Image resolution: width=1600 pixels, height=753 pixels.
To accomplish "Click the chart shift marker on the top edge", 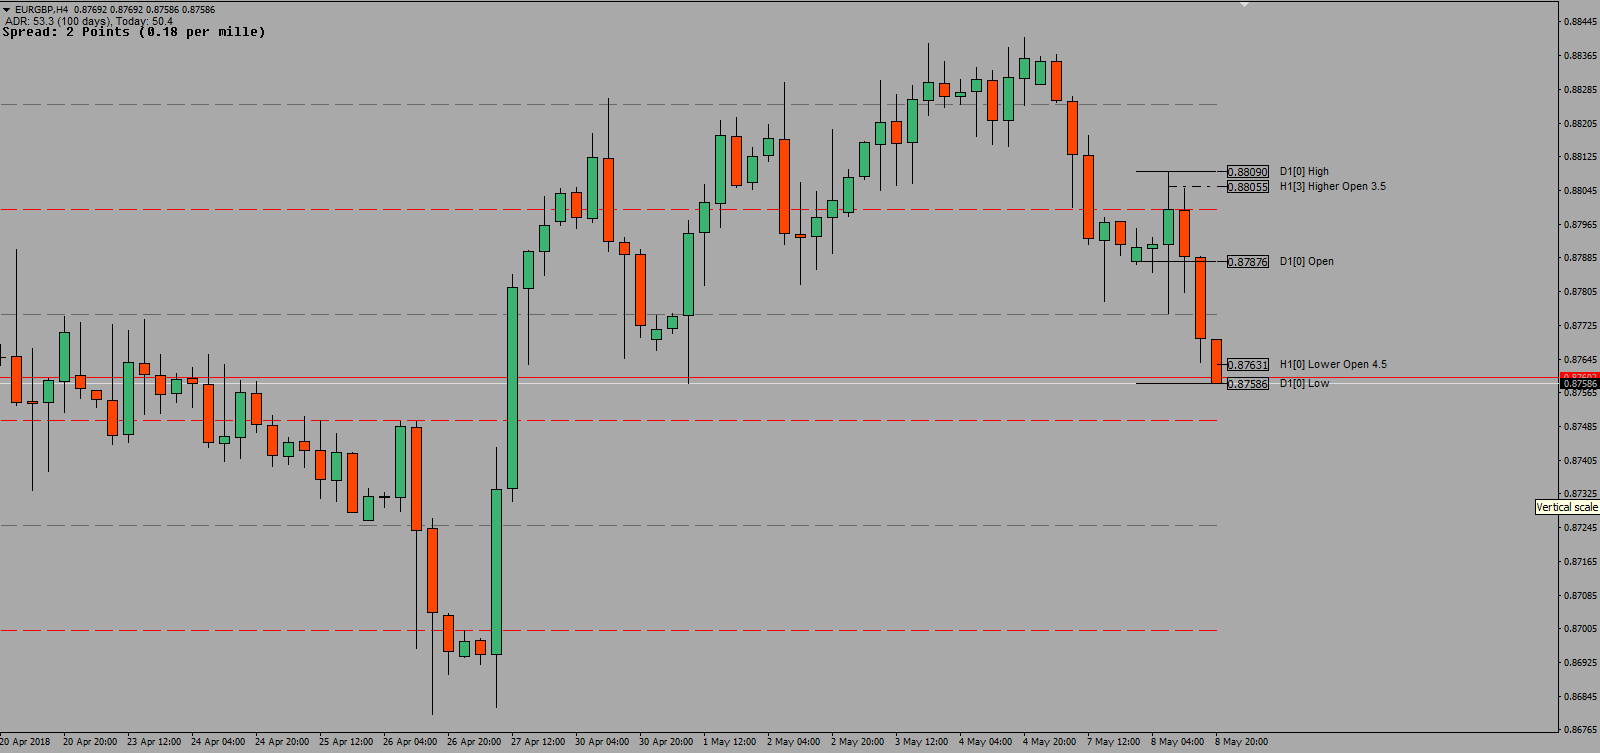I will point(1244,4).
